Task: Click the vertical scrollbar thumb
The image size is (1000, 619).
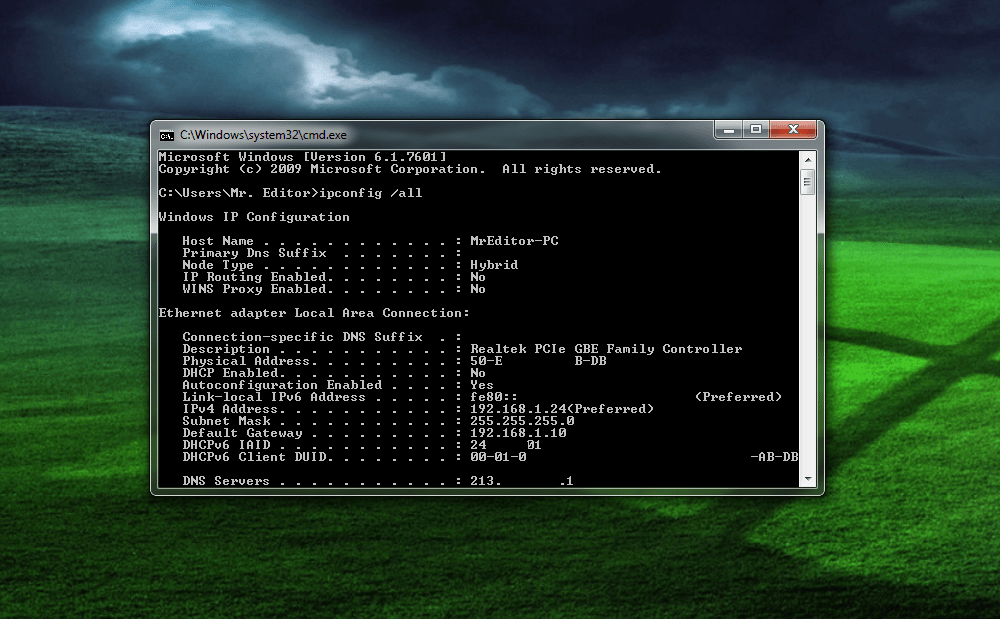Action: click(807, 182)
